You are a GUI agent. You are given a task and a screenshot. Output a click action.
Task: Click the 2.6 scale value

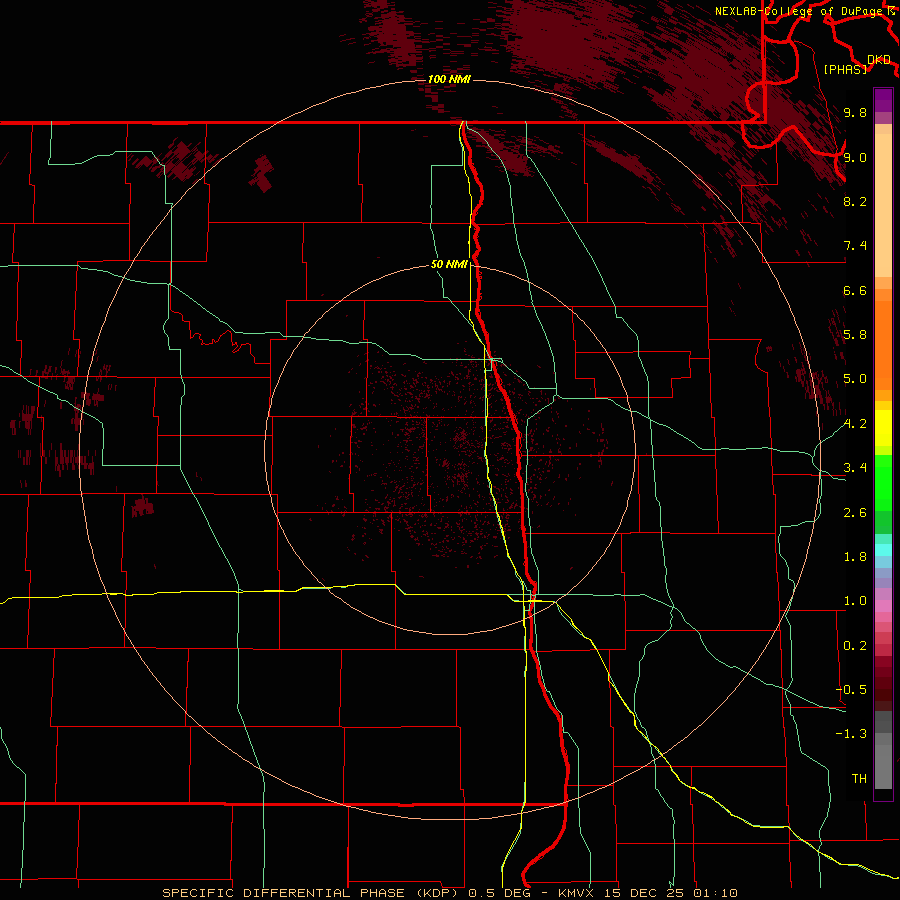(x=855, y=513)
